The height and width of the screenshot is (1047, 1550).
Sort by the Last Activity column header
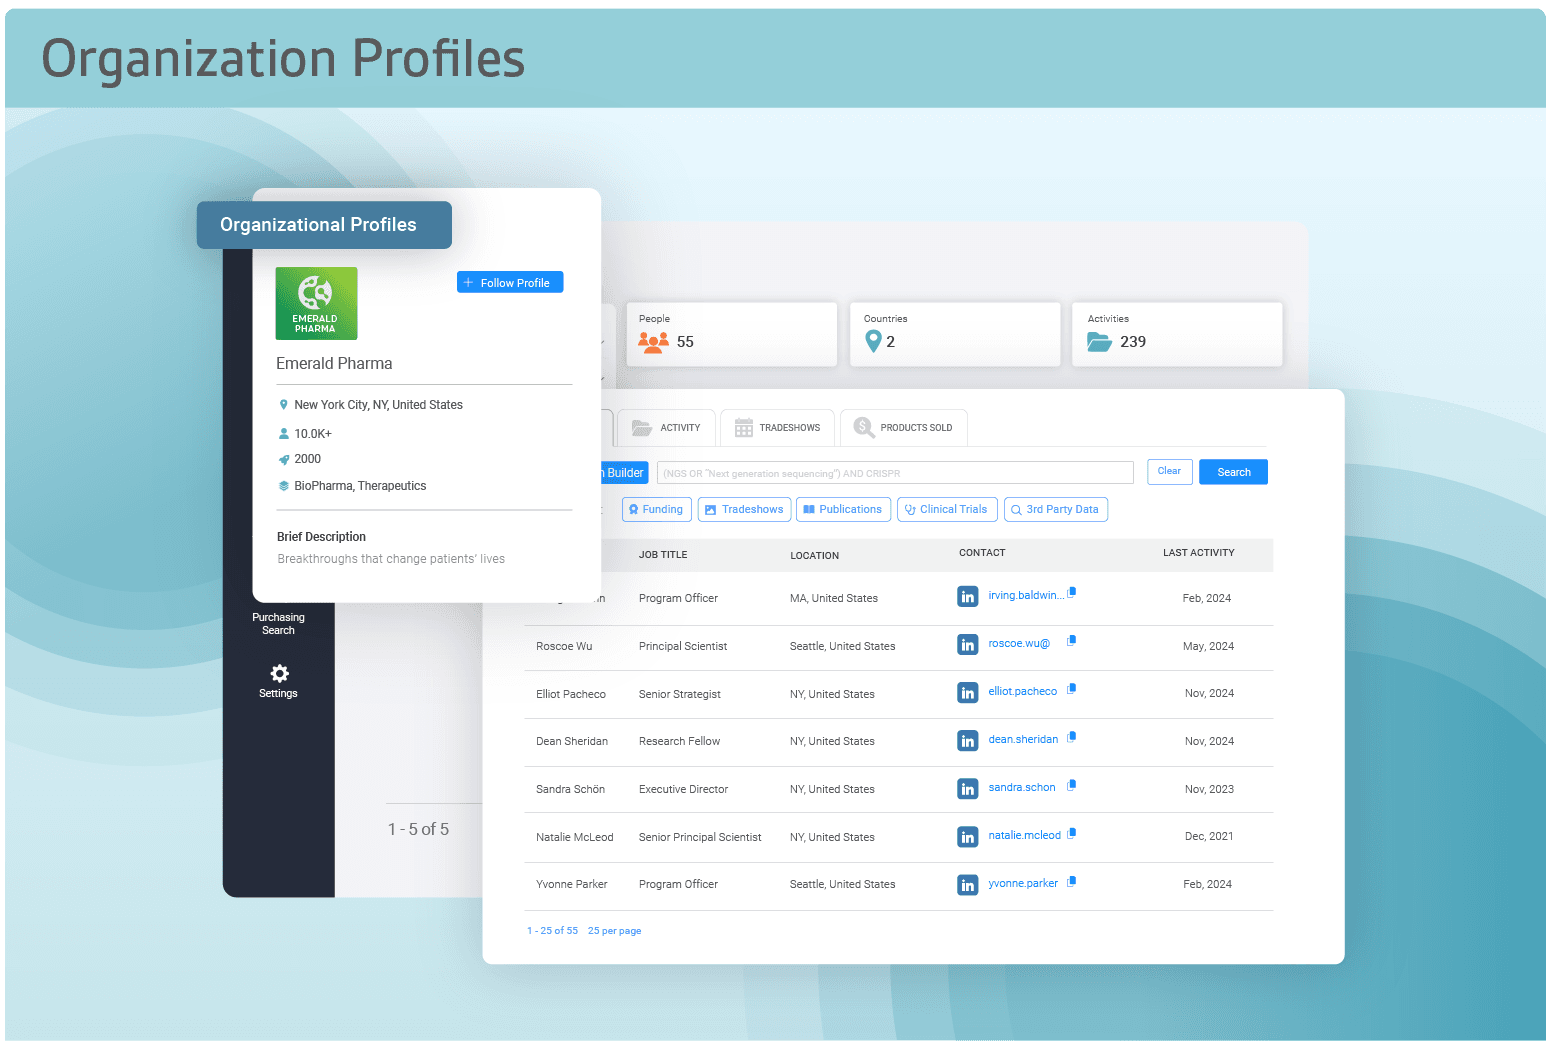(x=1198, y=553)
